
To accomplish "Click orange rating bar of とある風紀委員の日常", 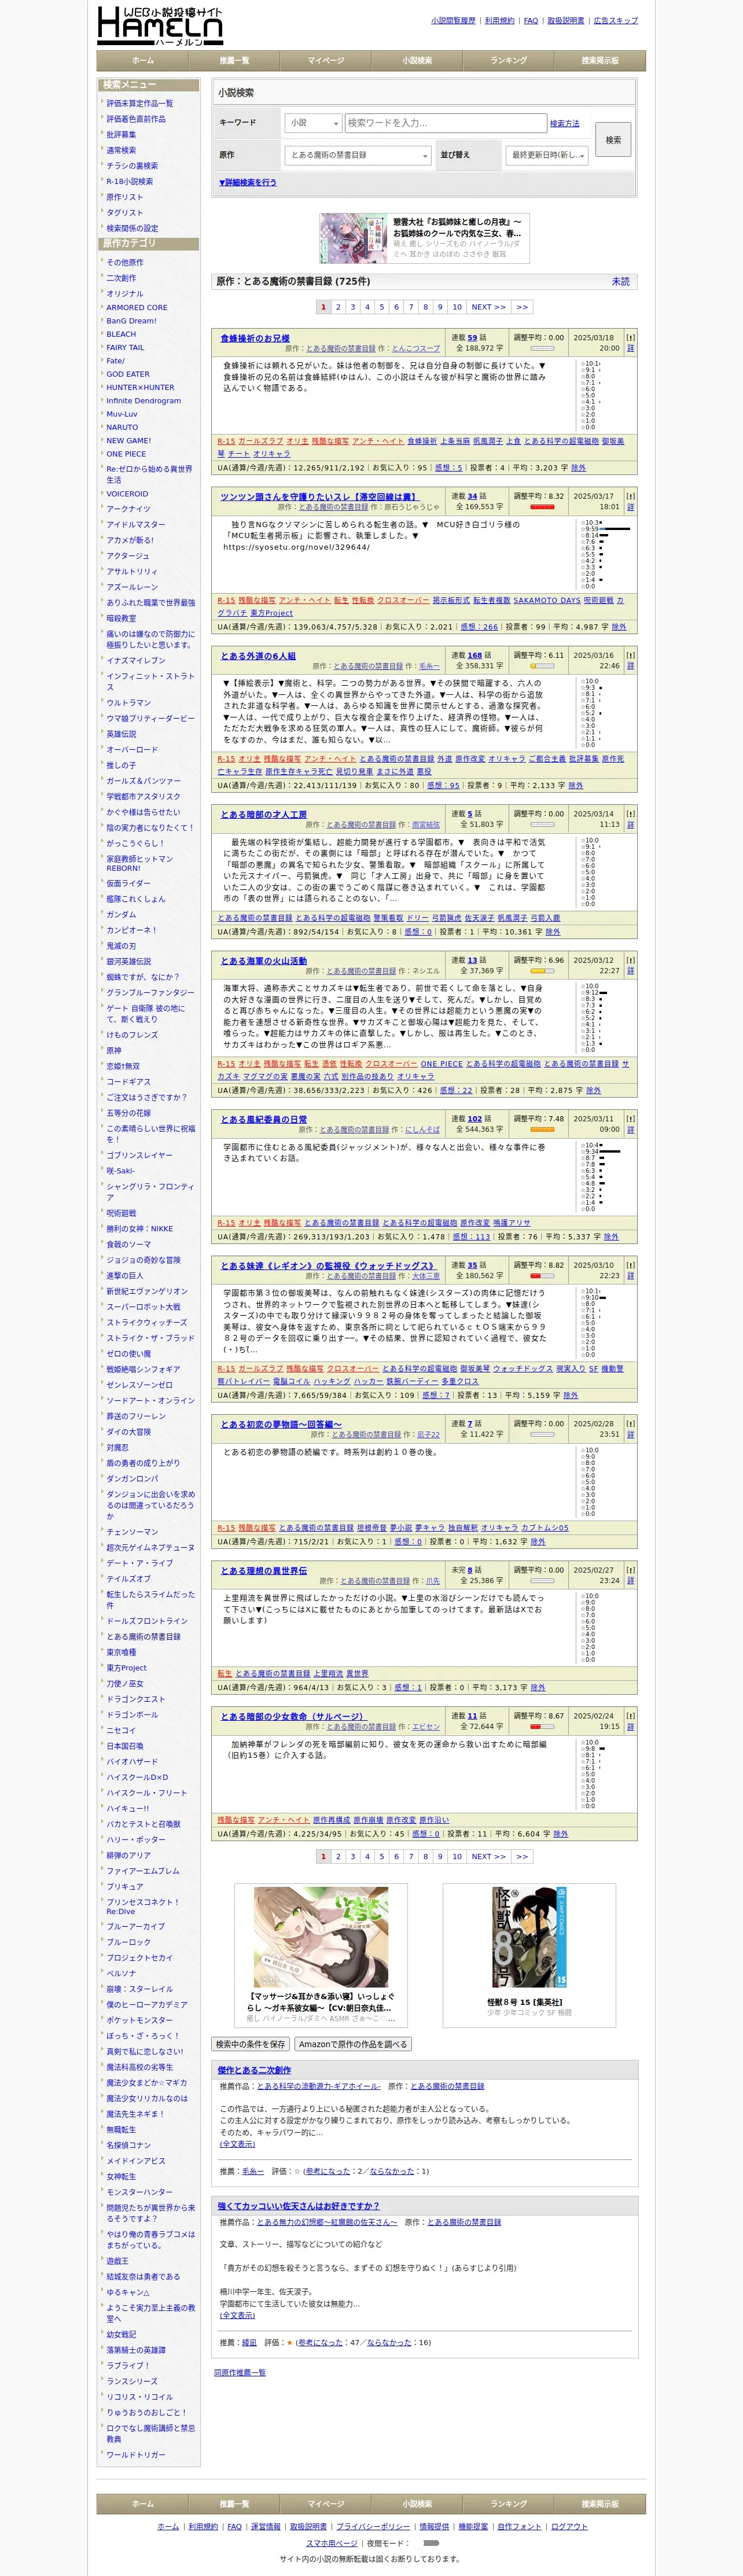I will (x=542, y=1129).
